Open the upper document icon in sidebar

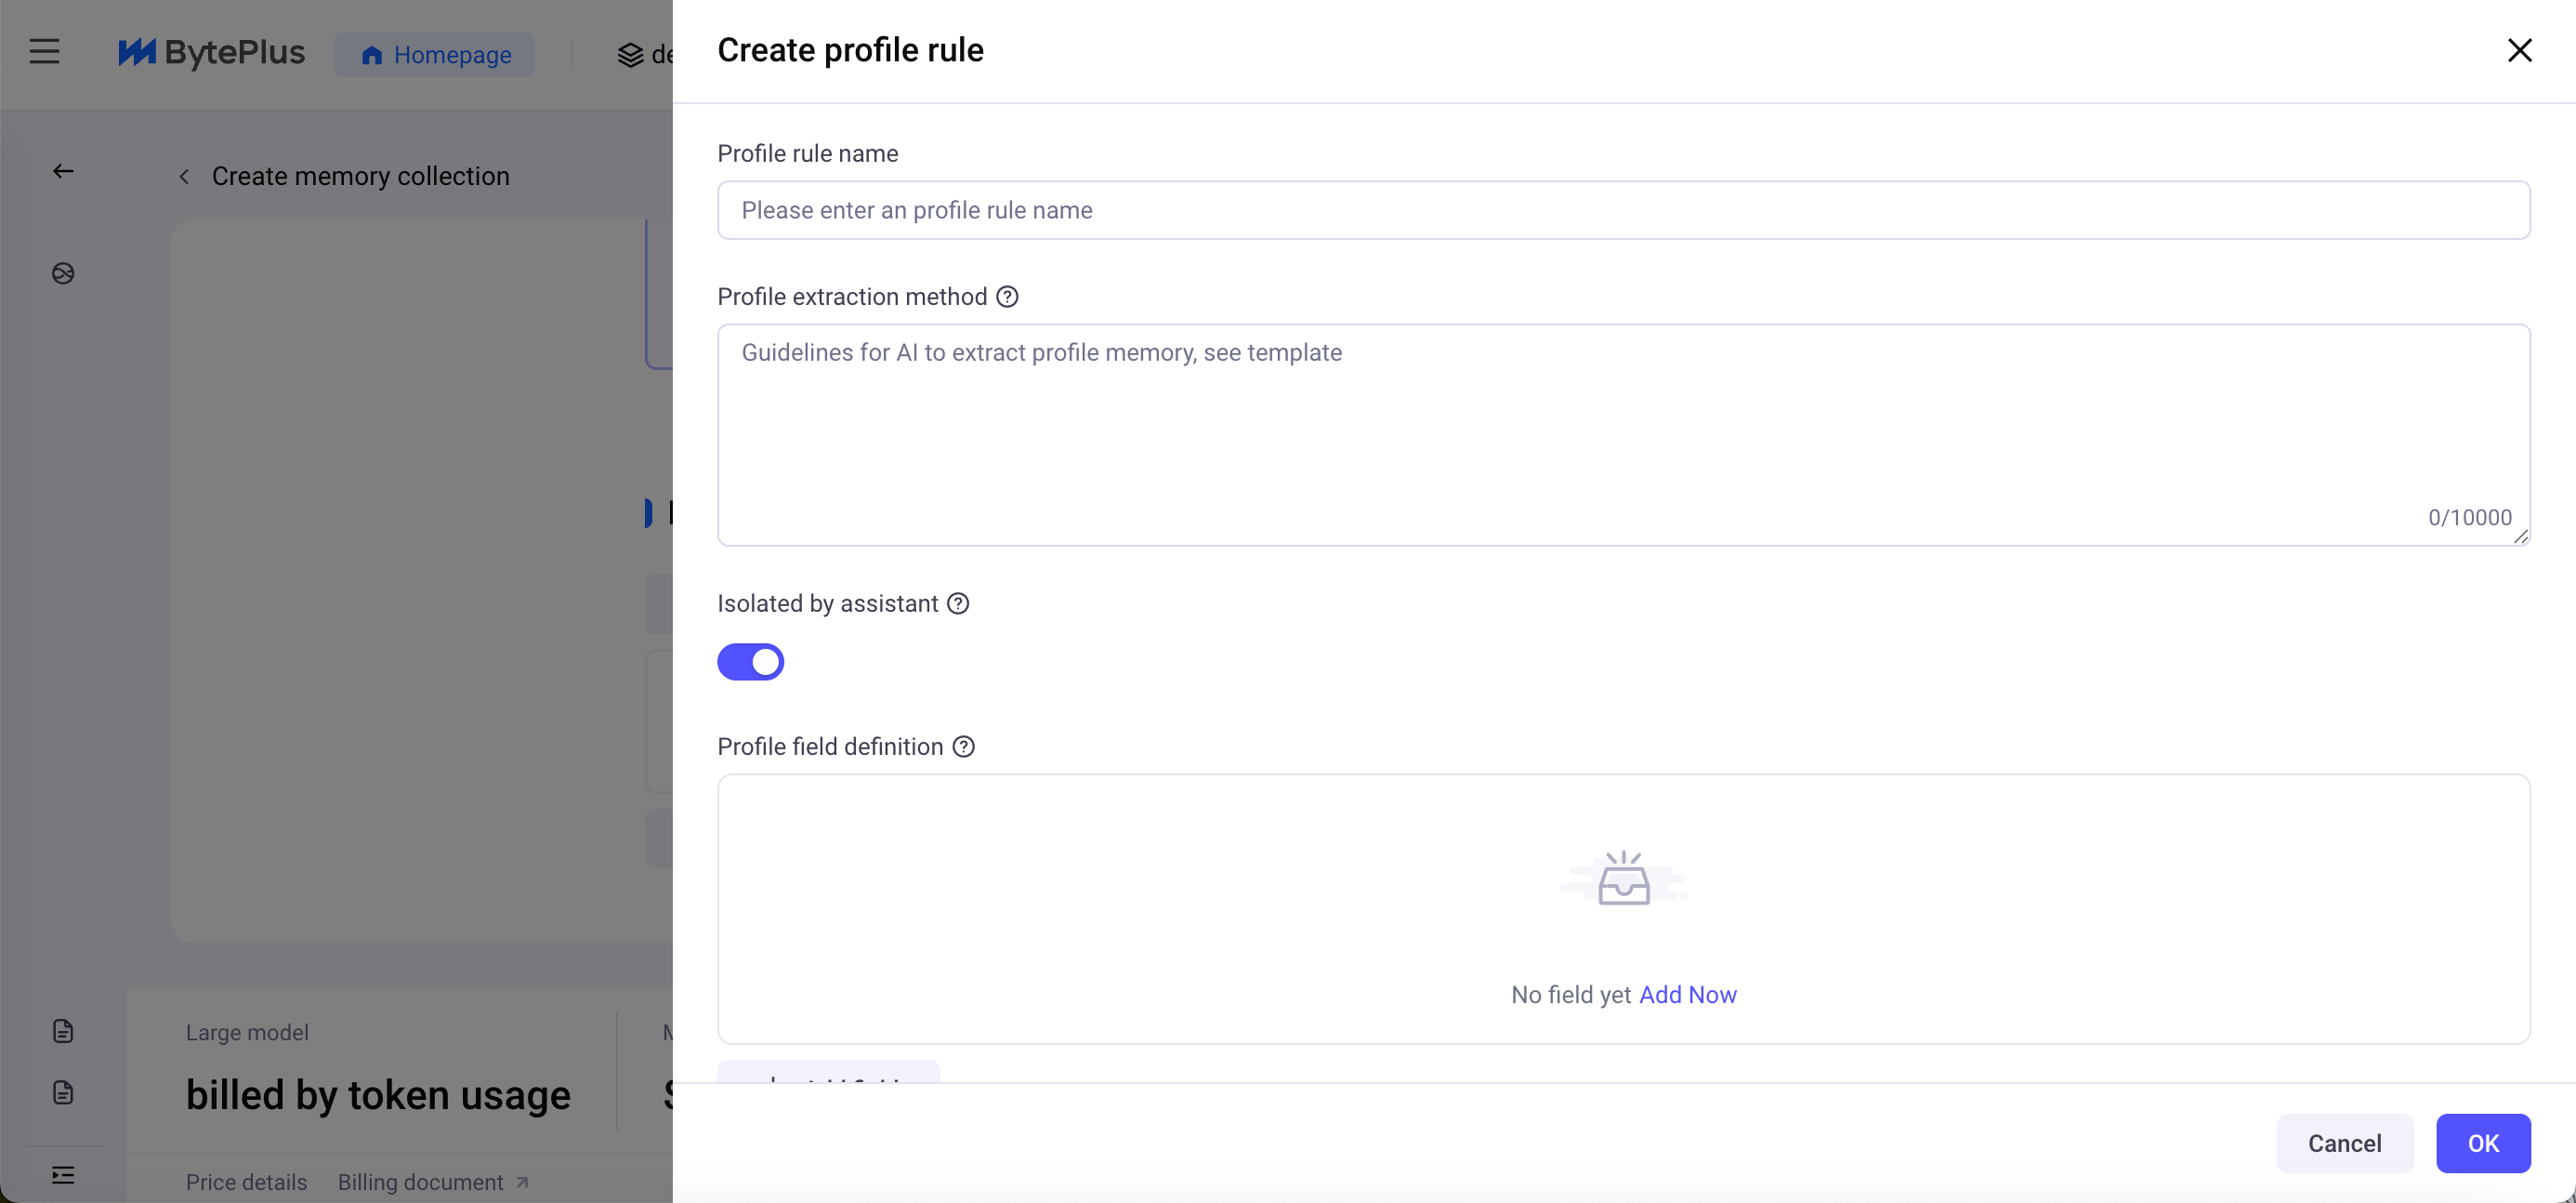click(x=63, y=1031)
